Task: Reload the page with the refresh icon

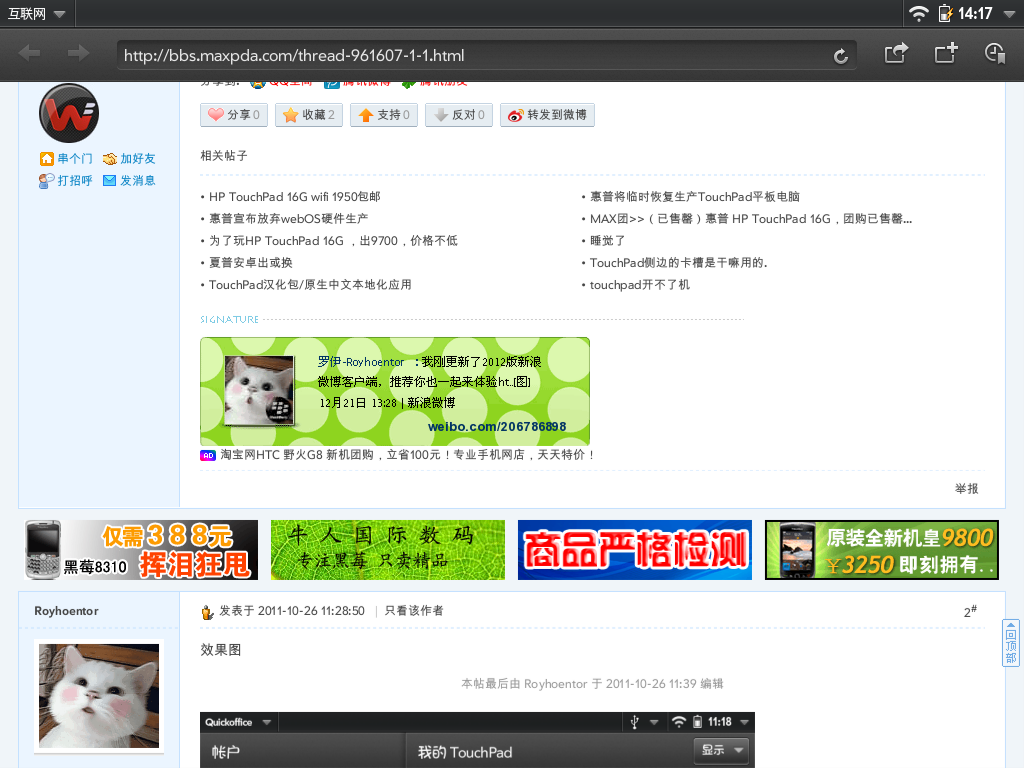Action: point(841,56)
